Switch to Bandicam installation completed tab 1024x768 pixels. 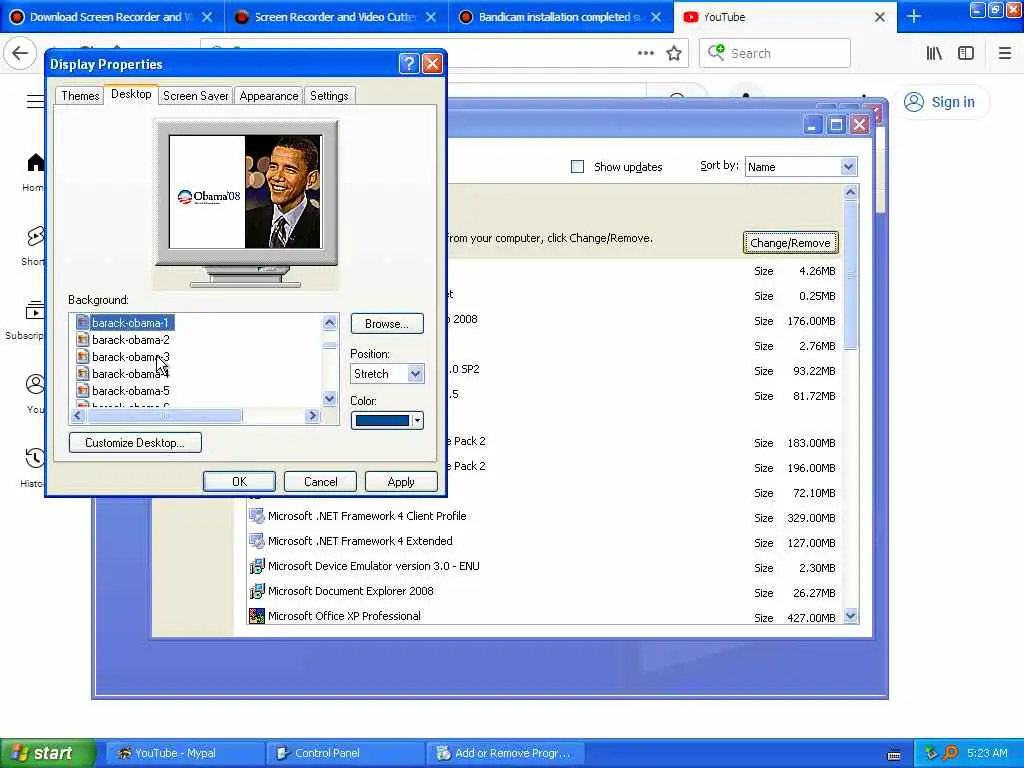(560, 17)
